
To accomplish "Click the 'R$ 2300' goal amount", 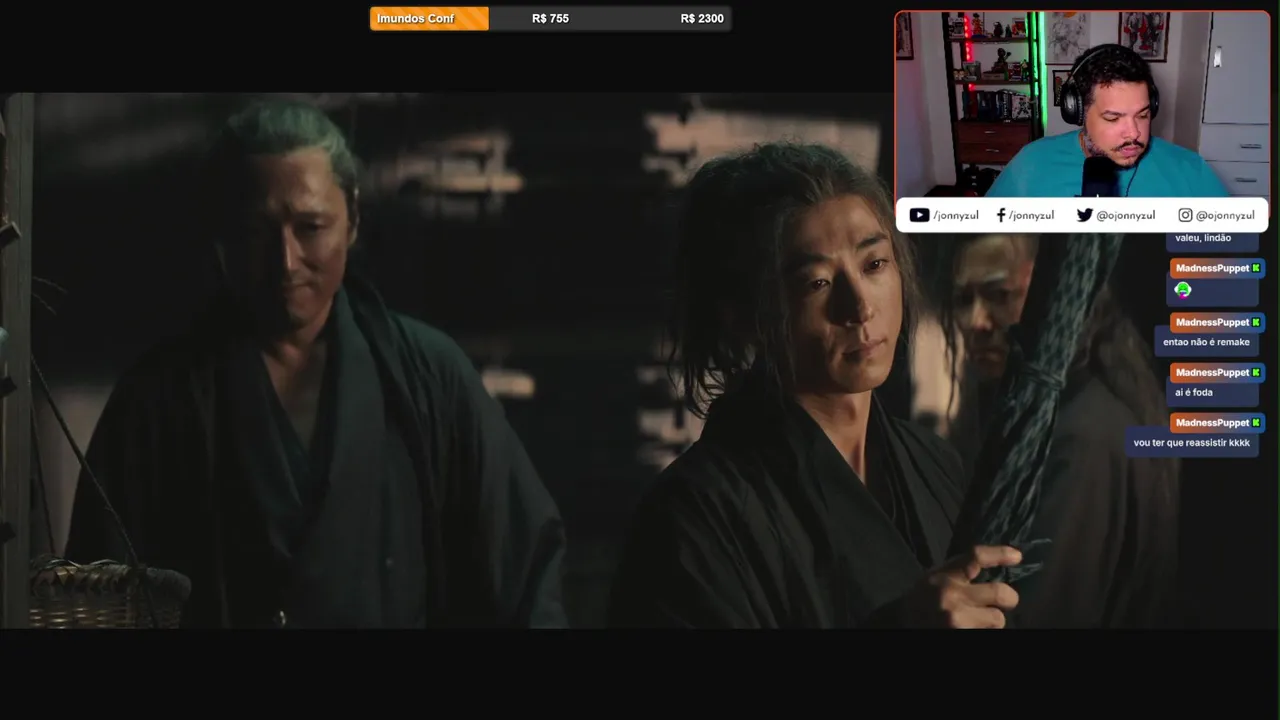I will click(702, 18).
